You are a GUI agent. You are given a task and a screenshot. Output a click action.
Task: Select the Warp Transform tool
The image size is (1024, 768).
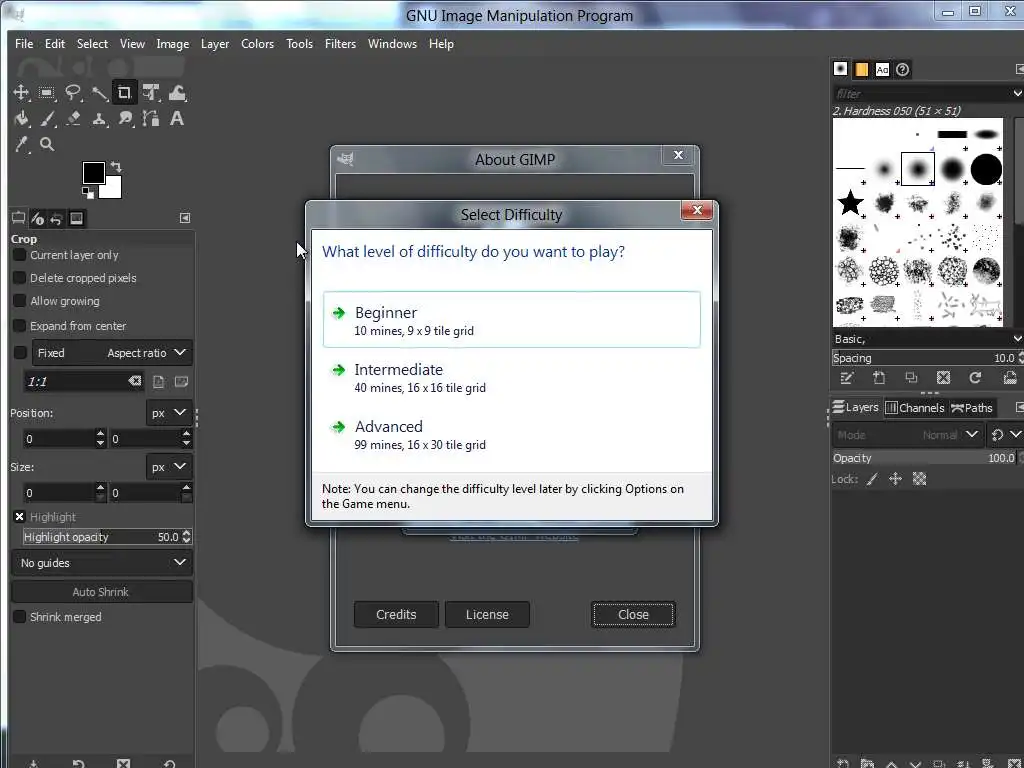click(x=177, y=93)
